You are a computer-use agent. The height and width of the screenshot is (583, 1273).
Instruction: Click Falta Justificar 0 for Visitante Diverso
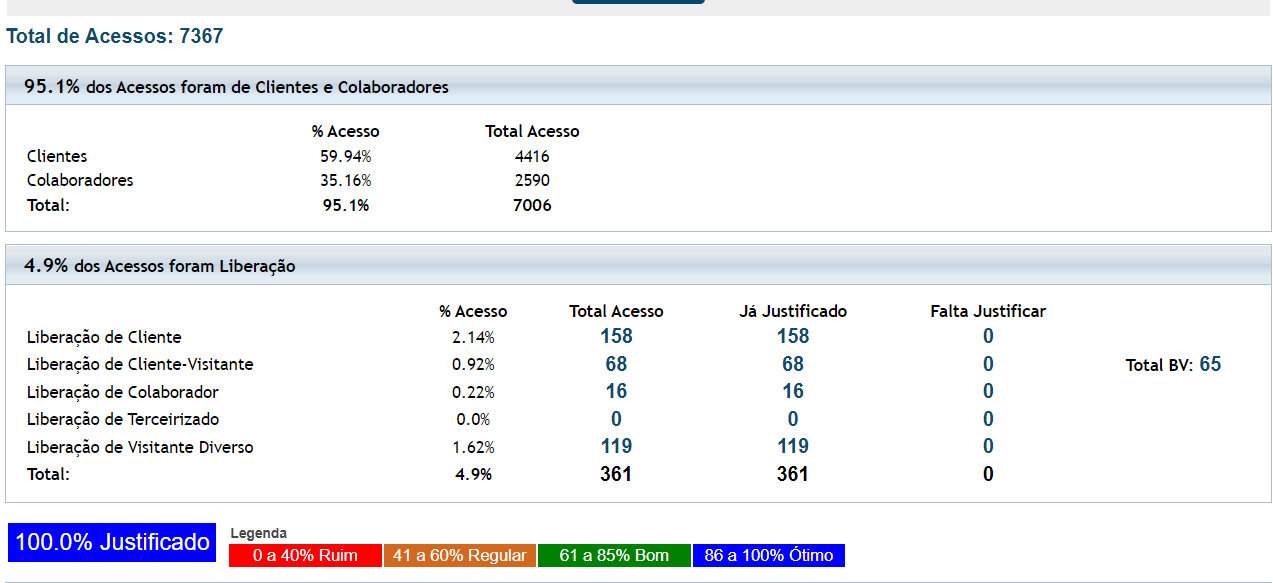click(x=988, y=447)
